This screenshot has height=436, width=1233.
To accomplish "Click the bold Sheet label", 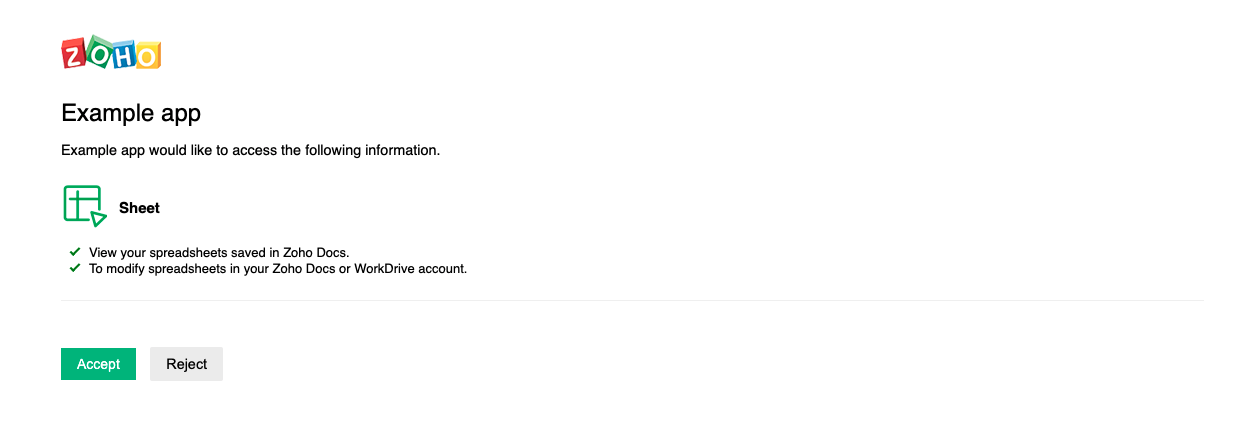I will point(139,208).
